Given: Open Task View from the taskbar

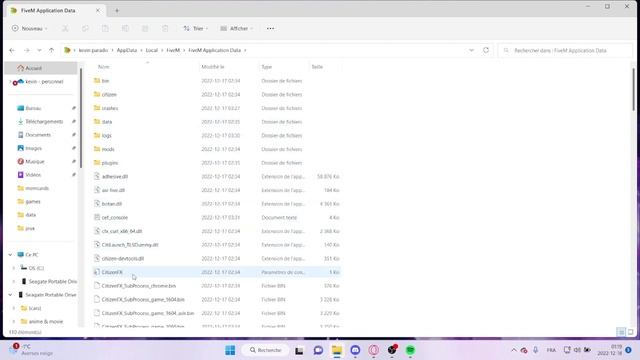Looking at the screenshot, I should 299,350.
